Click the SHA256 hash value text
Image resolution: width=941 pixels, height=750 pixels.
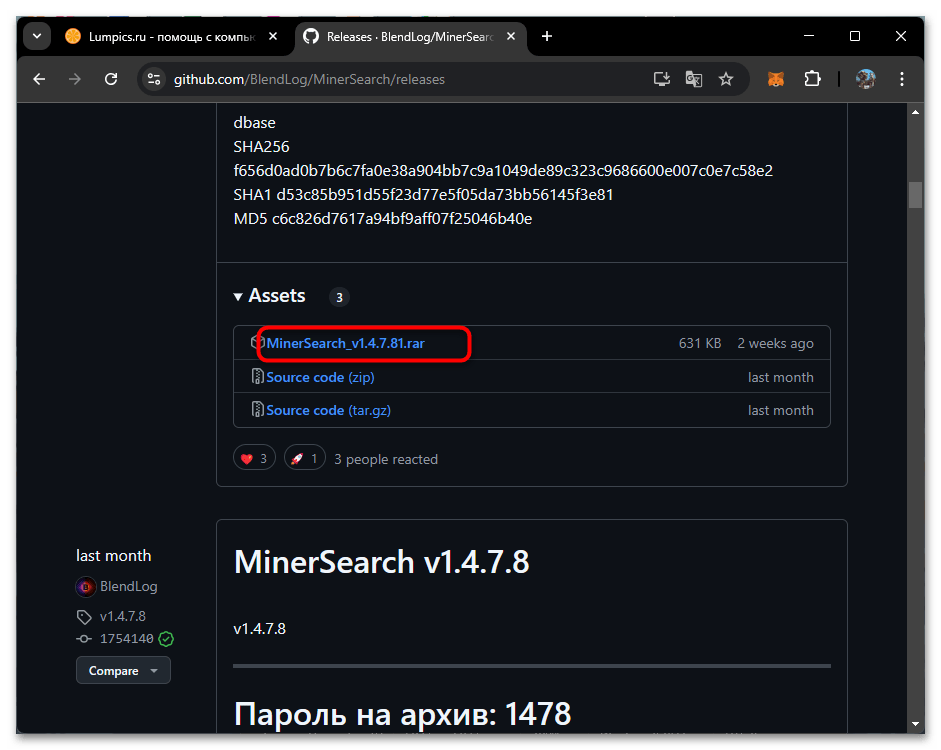pos(503,170)
